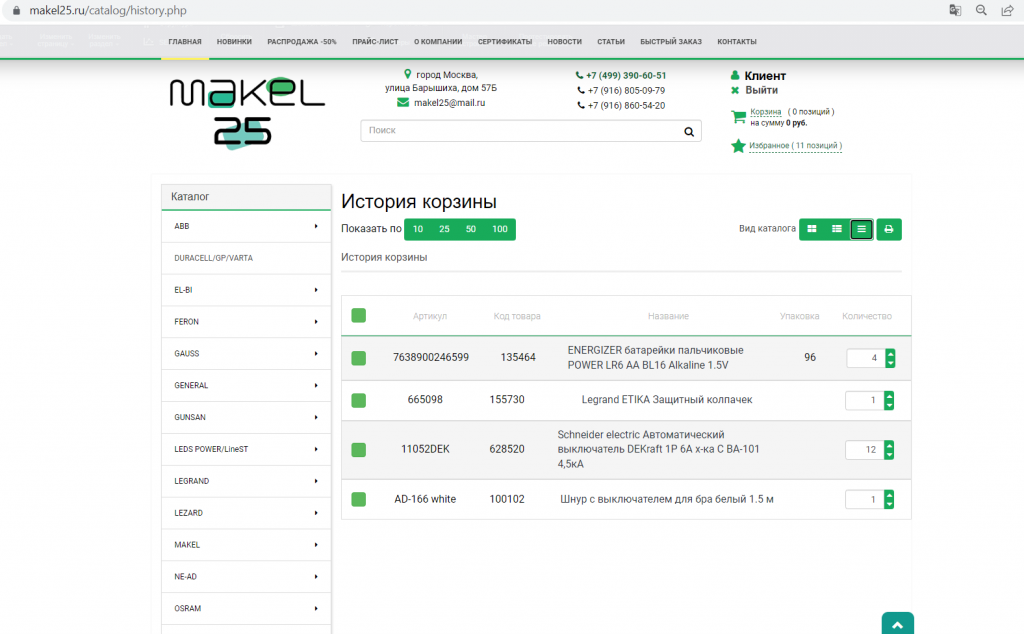Open the НОВОСТИ menu item
Viewport: 1024px width, 634px height.
pyautogui.click(x=564, y=42)
